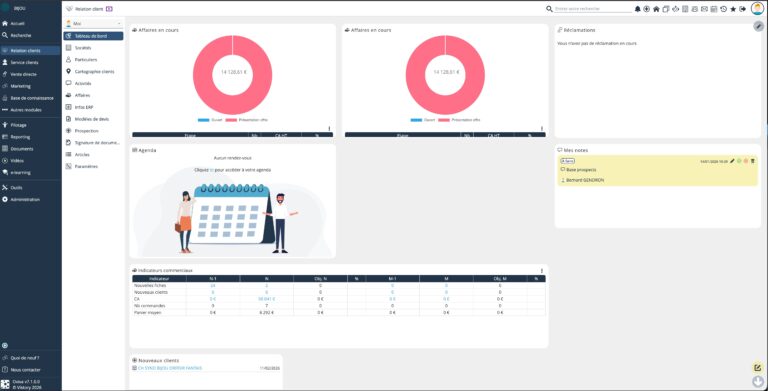Open the code brackets icon in top toolbar
The height and width of the screenshot is (391, 768).
[675, 9]
